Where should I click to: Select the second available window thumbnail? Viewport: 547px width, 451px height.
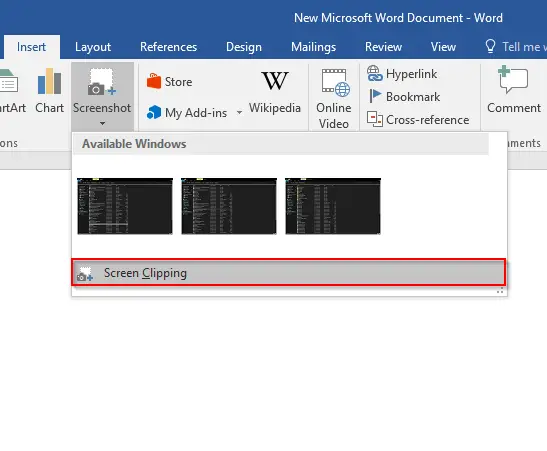[229, 206]
